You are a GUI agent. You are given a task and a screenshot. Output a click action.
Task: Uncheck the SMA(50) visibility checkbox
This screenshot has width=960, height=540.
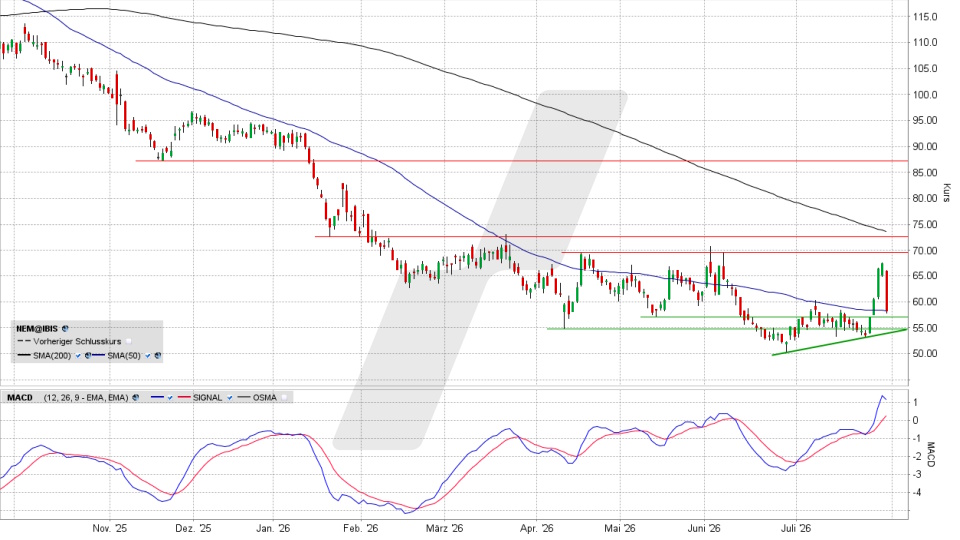(x=148, y=355)
